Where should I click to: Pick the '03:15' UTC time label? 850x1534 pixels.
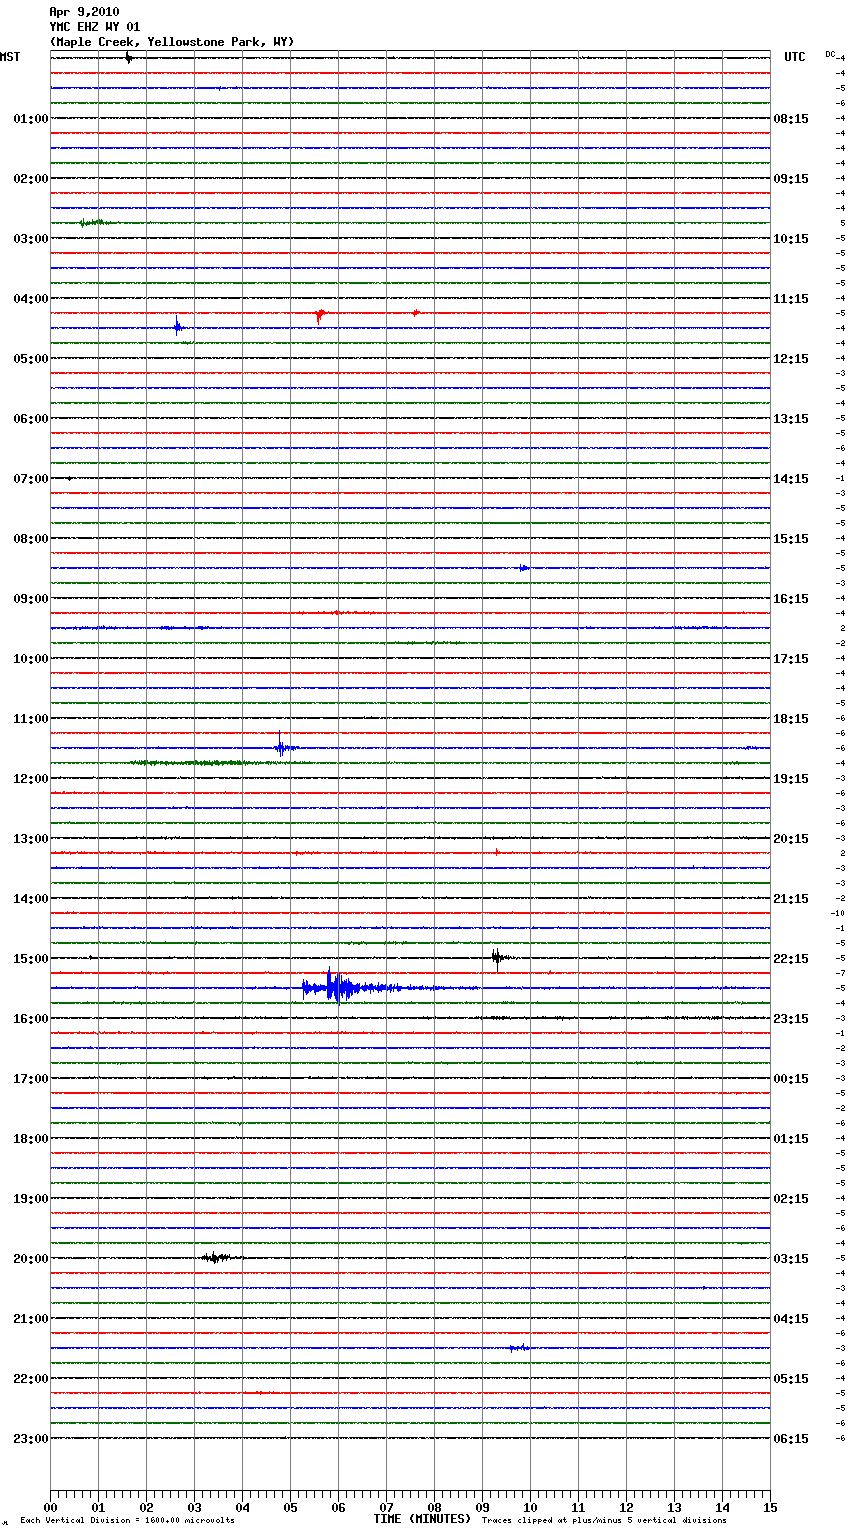791,1259
